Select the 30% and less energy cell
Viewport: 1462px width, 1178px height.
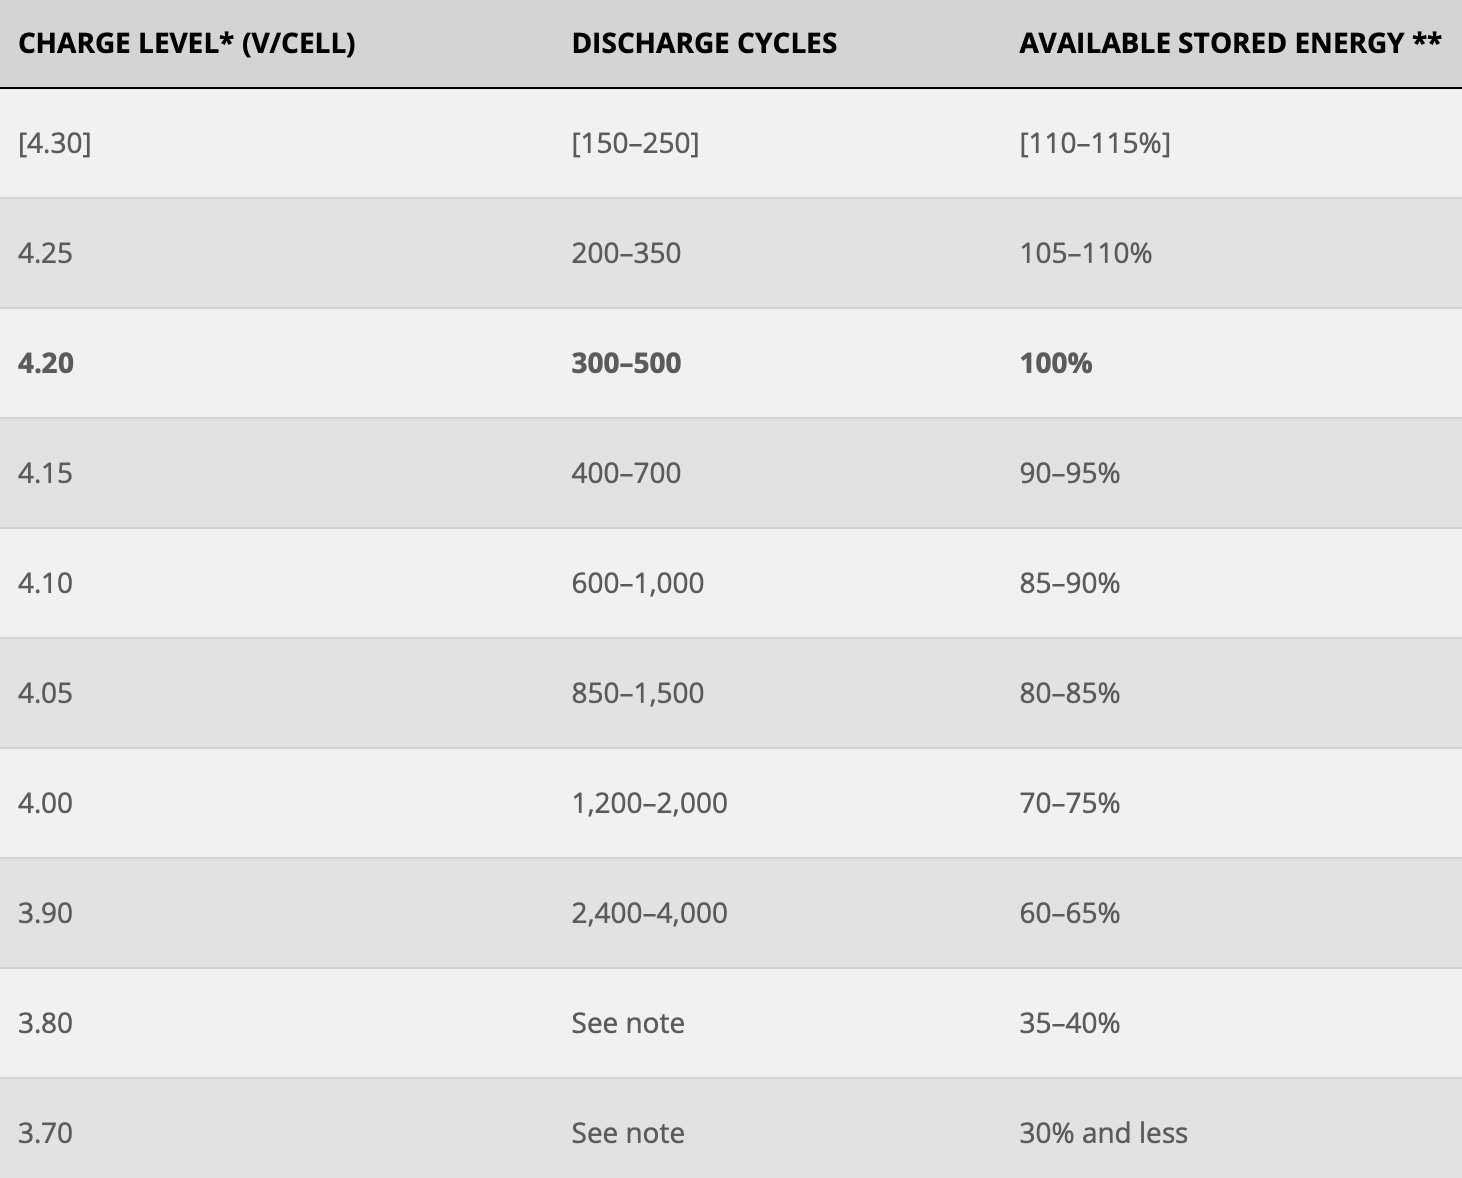[1104, 1133]
